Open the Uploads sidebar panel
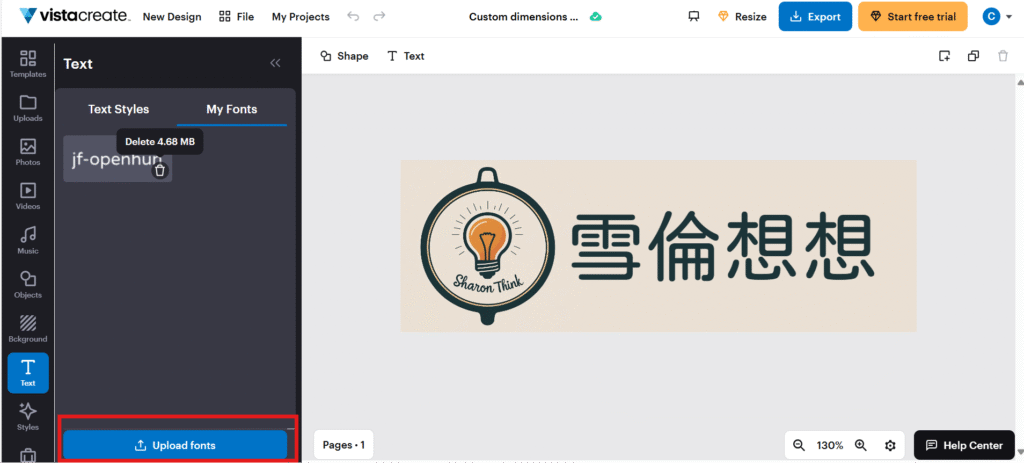This screenshot has height=463, width=1024. click(28, 107)
